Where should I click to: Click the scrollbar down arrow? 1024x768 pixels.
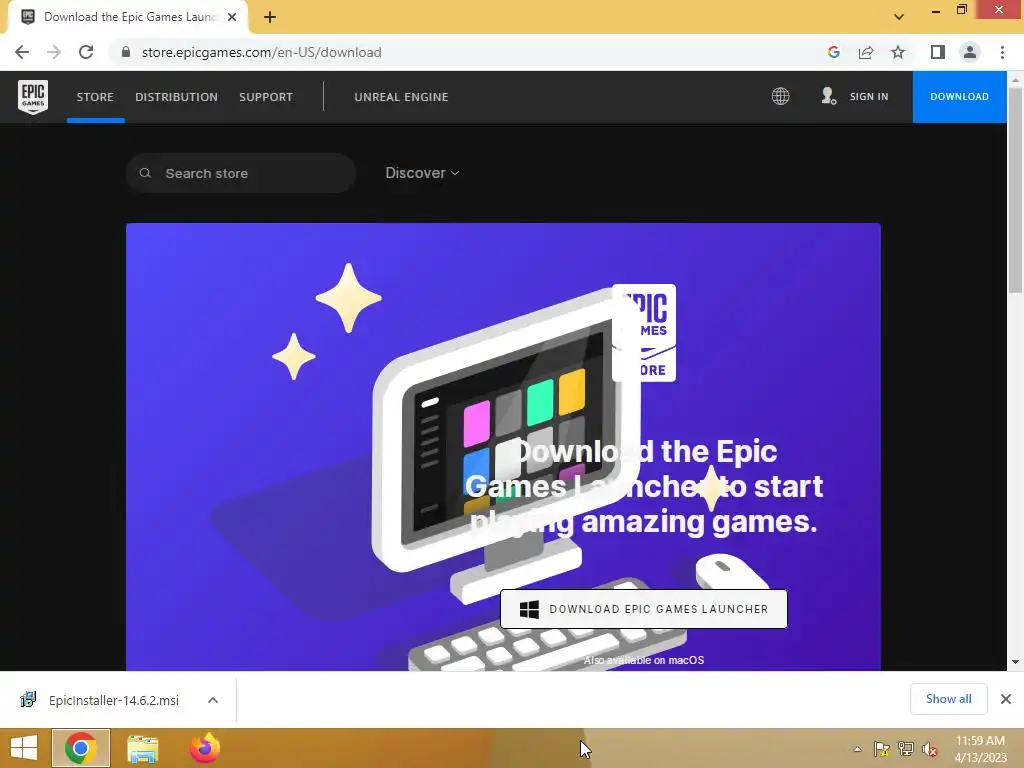click(x=1015, y=662)
